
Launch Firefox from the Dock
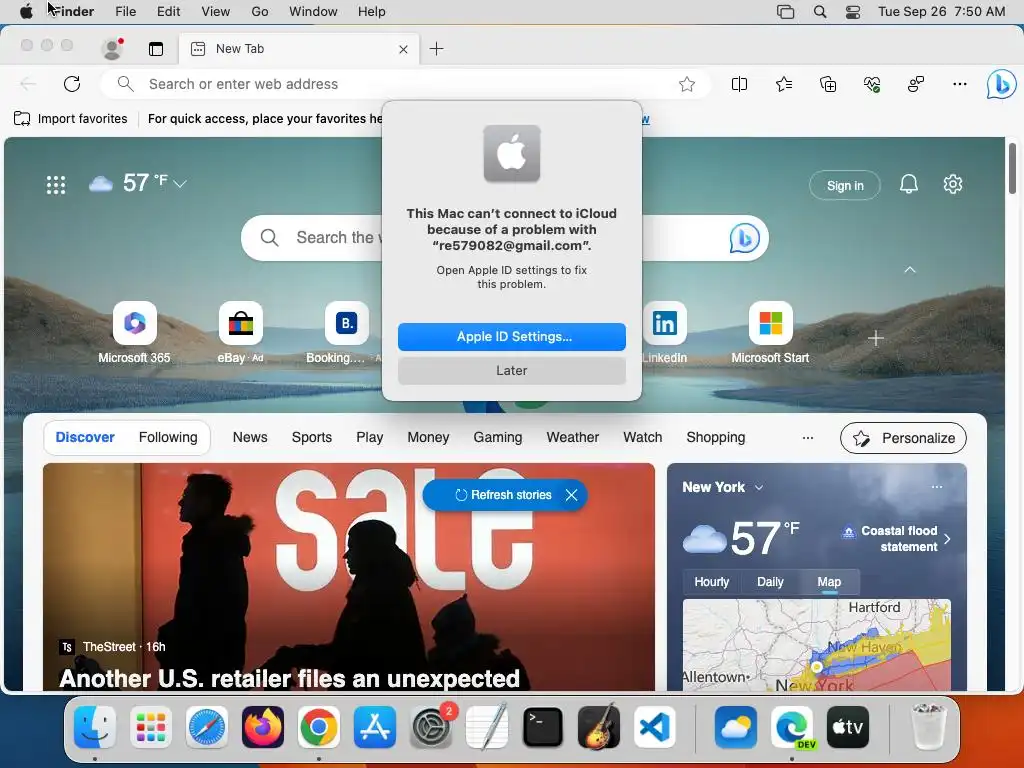263,727
